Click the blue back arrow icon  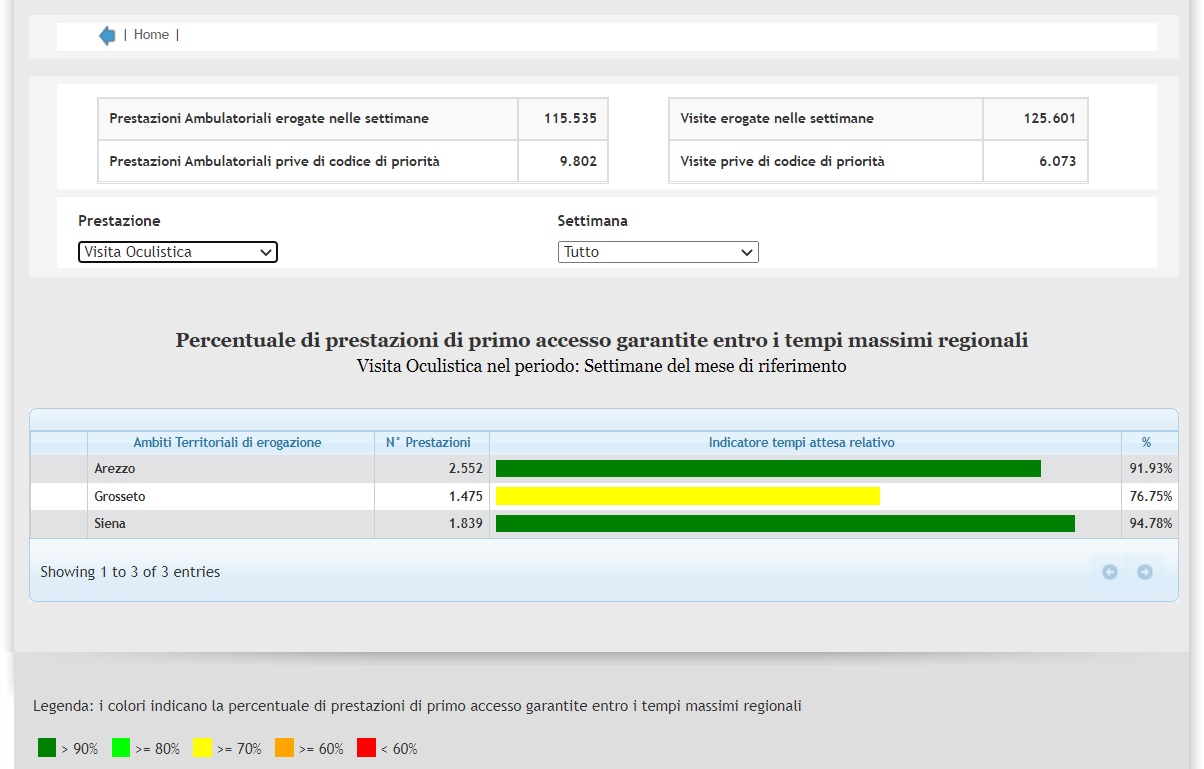pos(107,36)
